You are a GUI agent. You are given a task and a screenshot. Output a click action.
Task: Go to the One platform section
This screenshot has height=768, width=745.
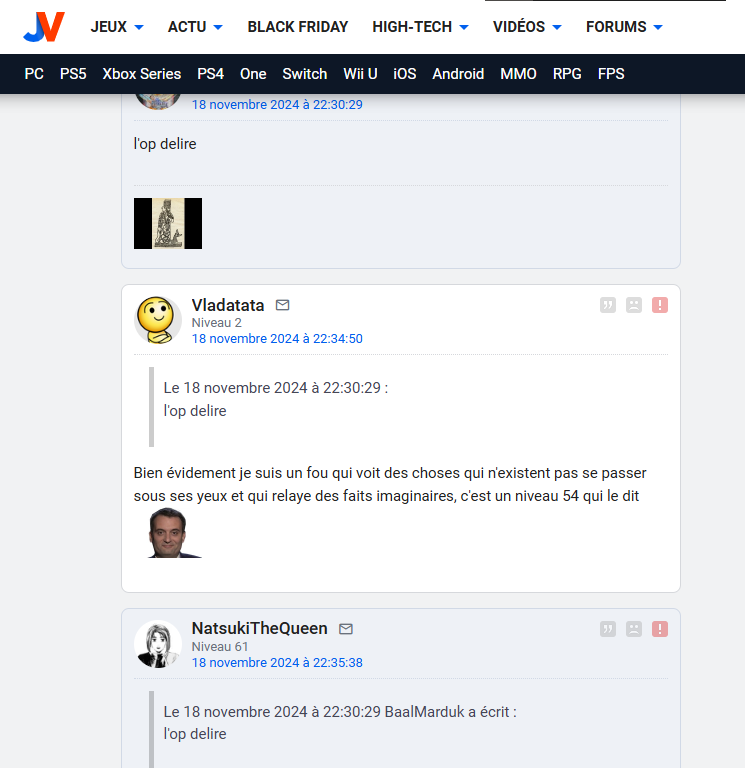point(253,74)
